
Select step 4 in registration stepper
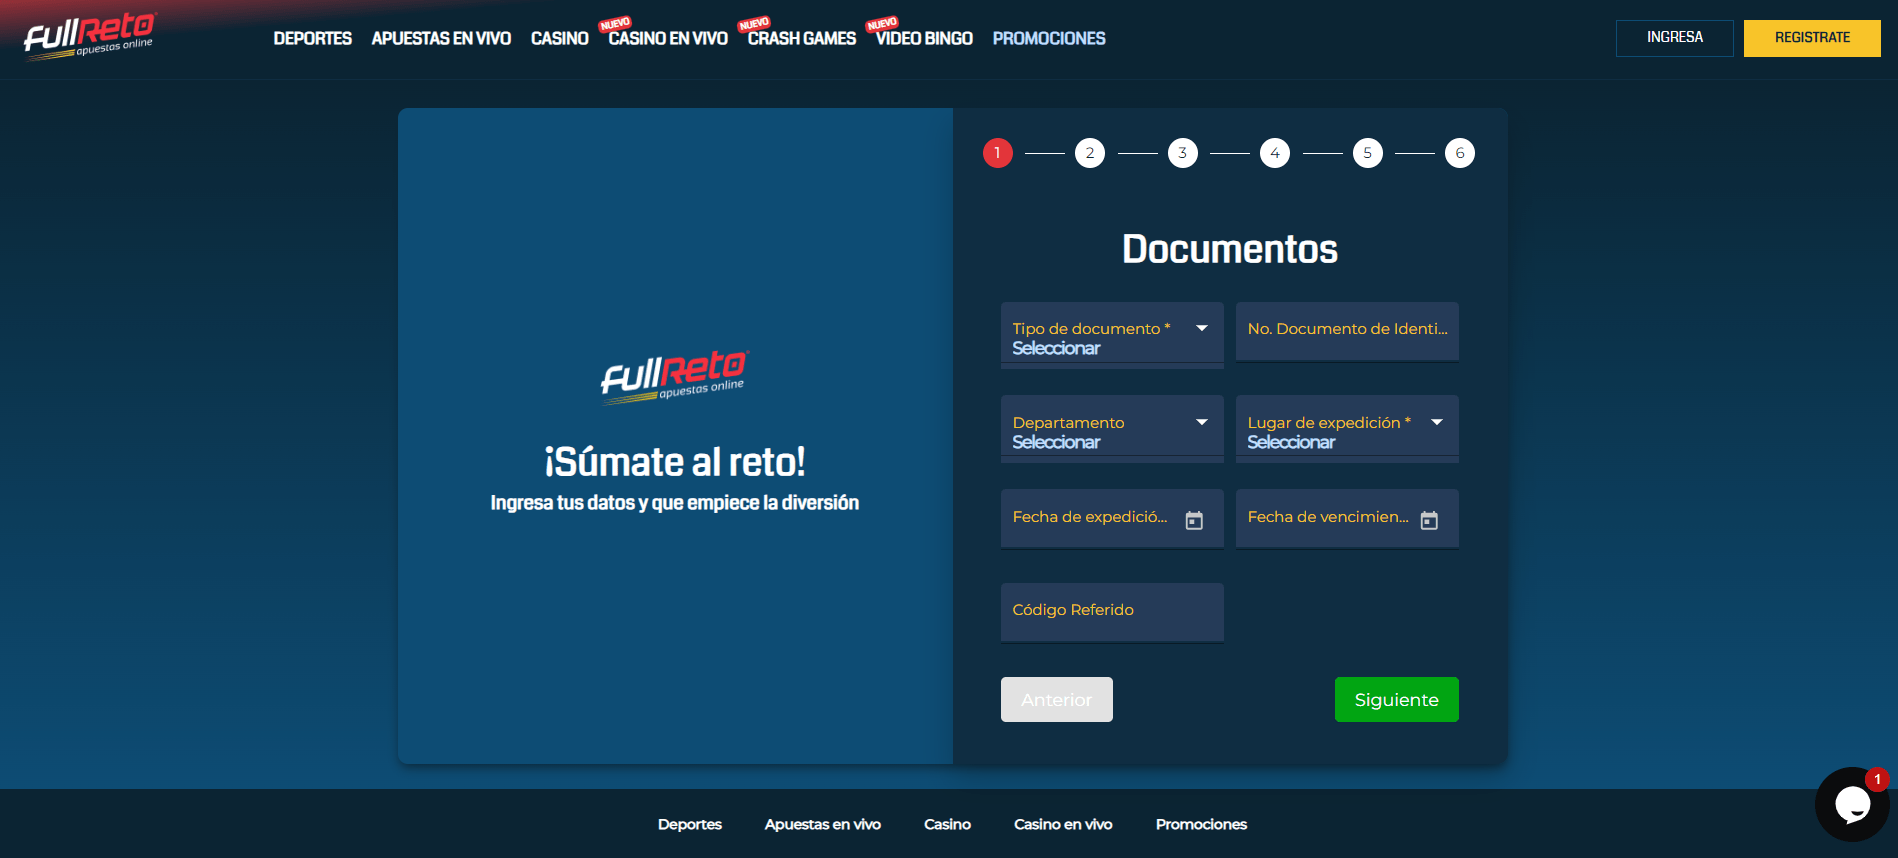click(x=1275, y=153)
